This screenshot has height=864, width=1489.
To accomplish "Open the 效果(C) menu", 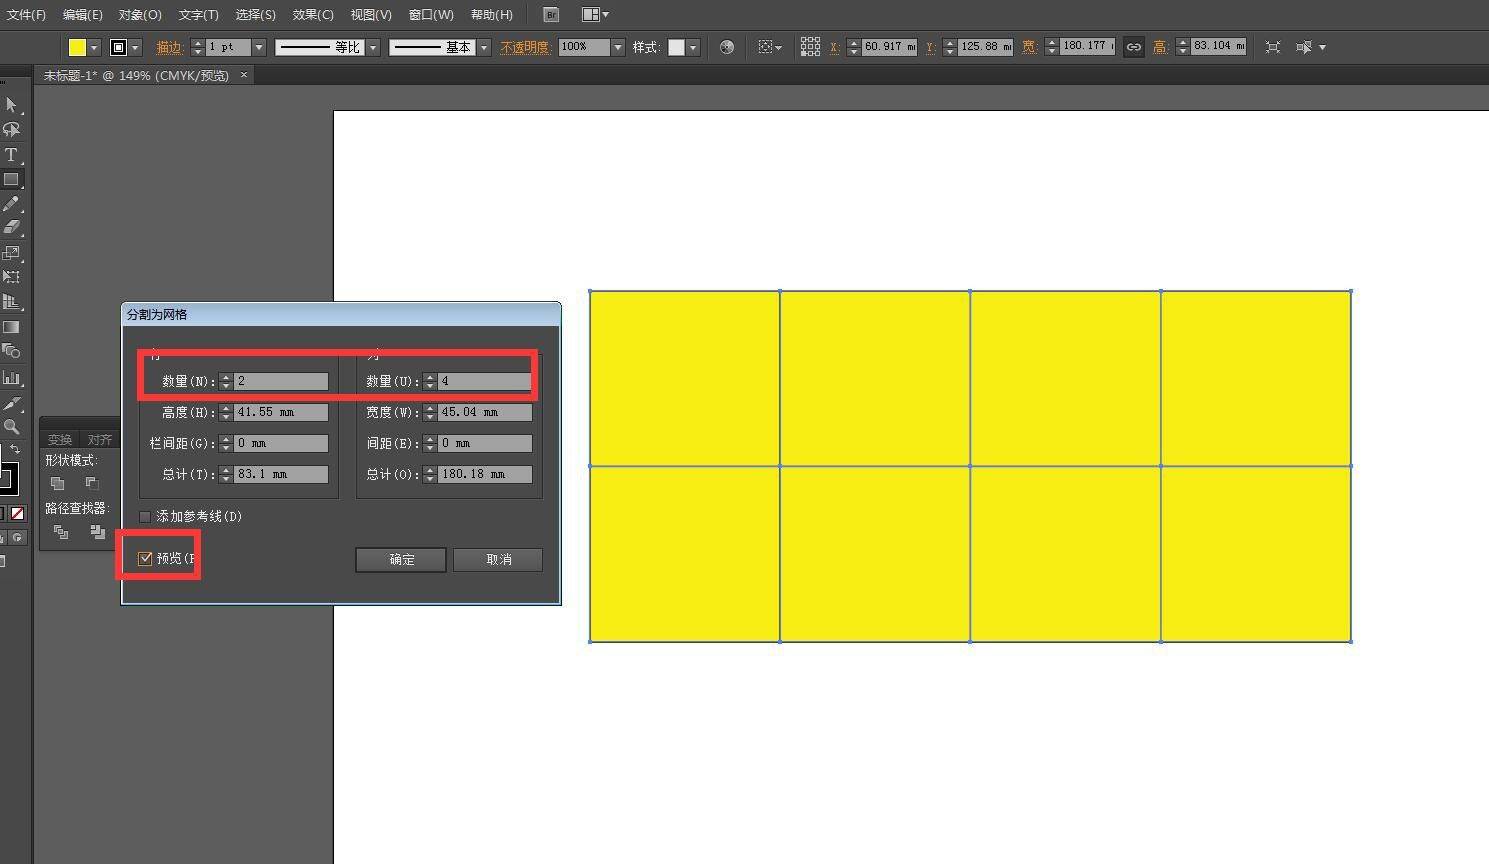I will (313, 15).
